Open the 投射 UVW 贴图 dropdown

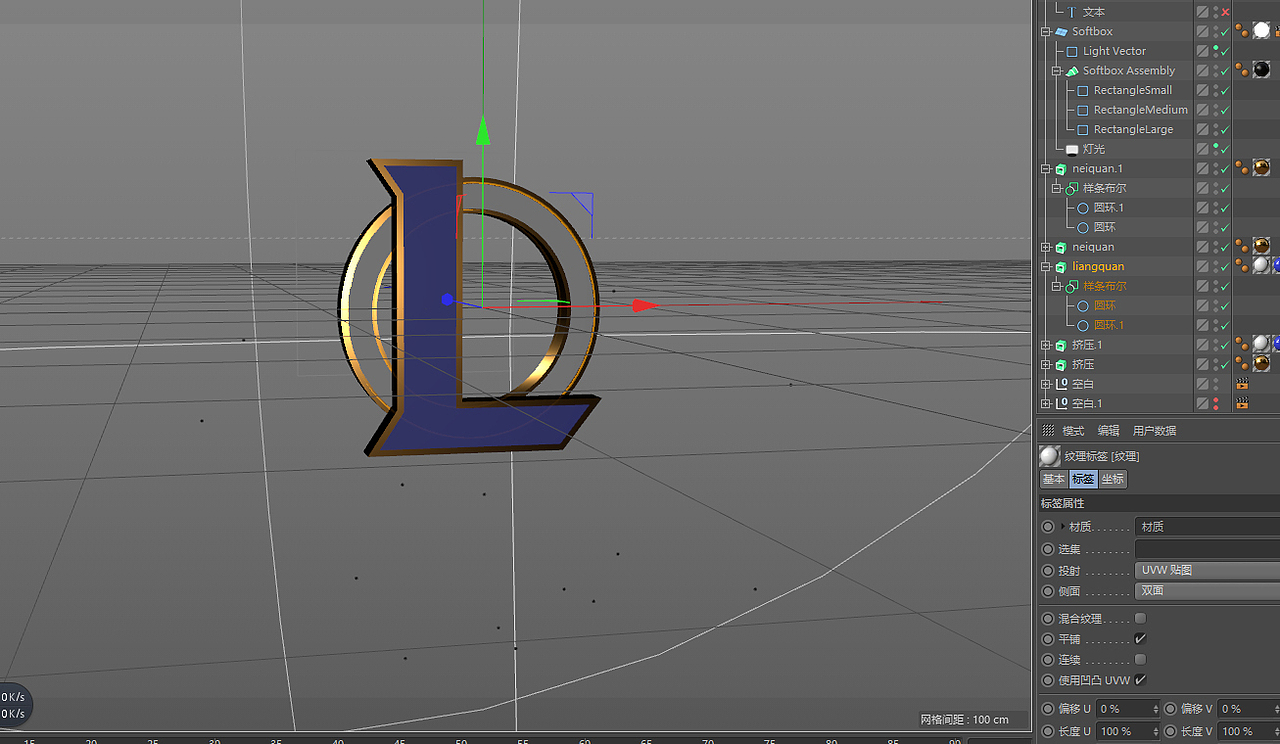coord(1207,570)
